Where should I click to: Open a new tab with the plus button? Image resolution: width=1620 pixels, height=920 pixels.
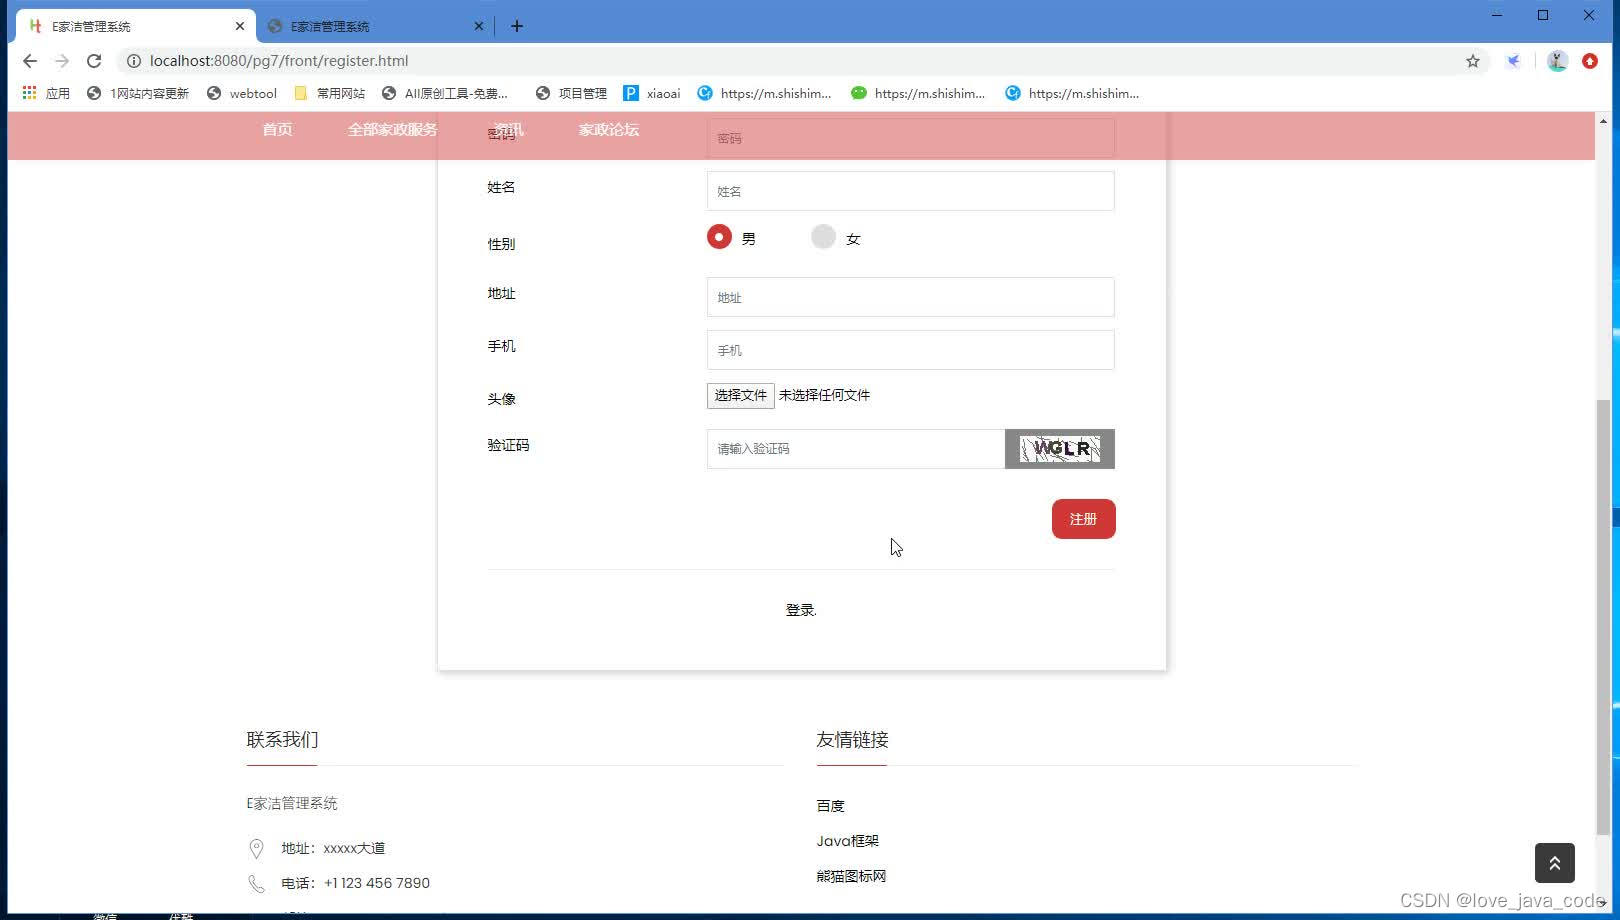(x=517, y=25)
